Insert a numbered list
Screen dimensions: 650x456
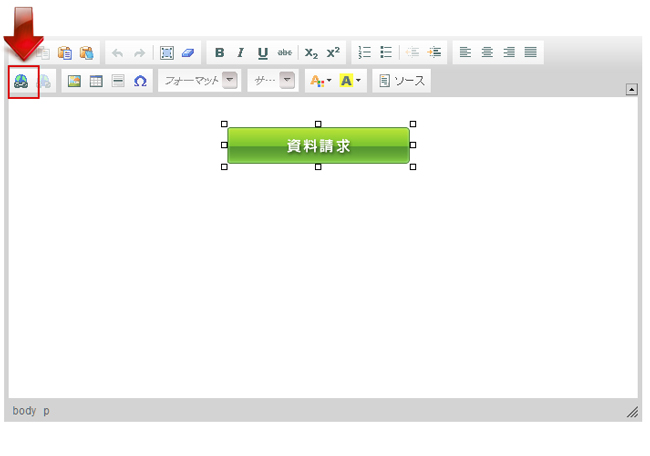coord(365,53)
